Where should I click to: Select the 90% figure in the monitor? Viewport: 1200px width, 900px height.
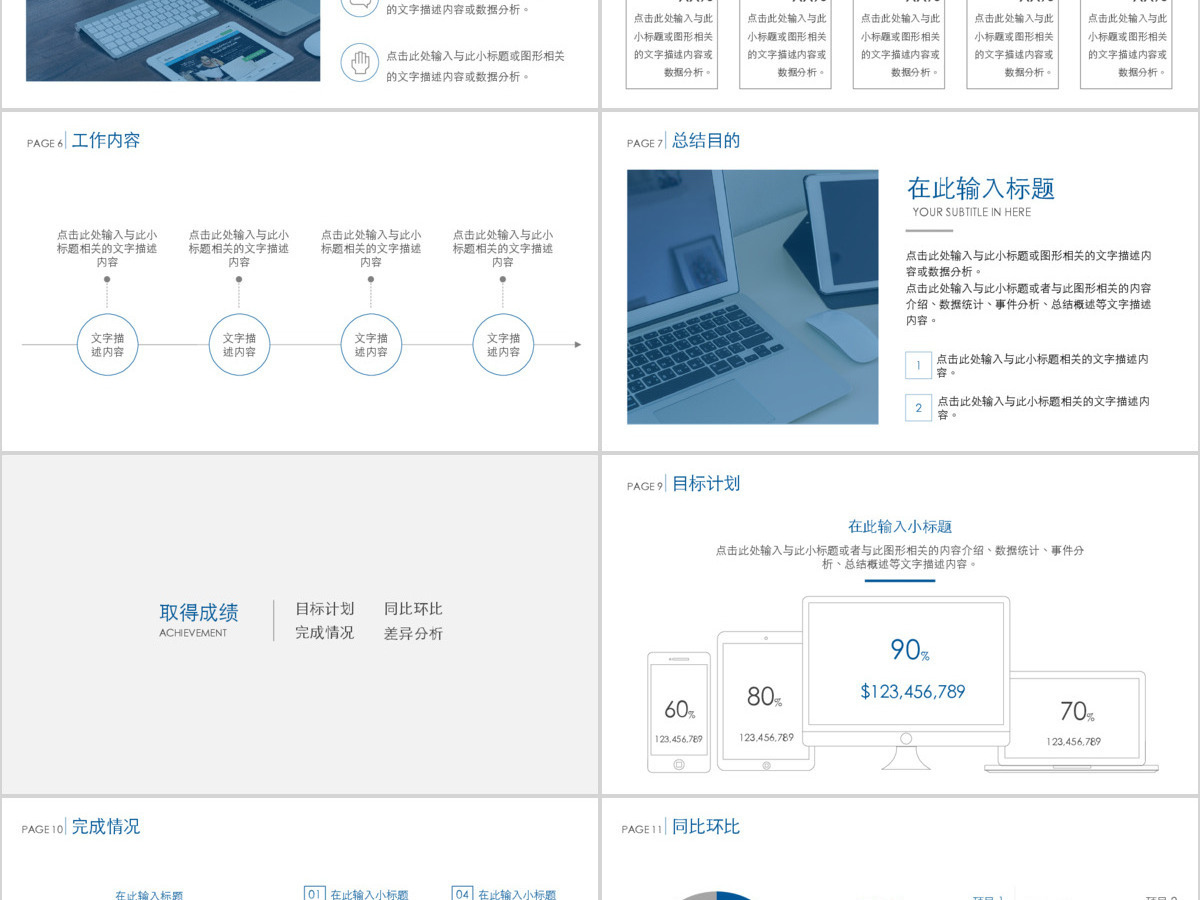click(910, 650)
